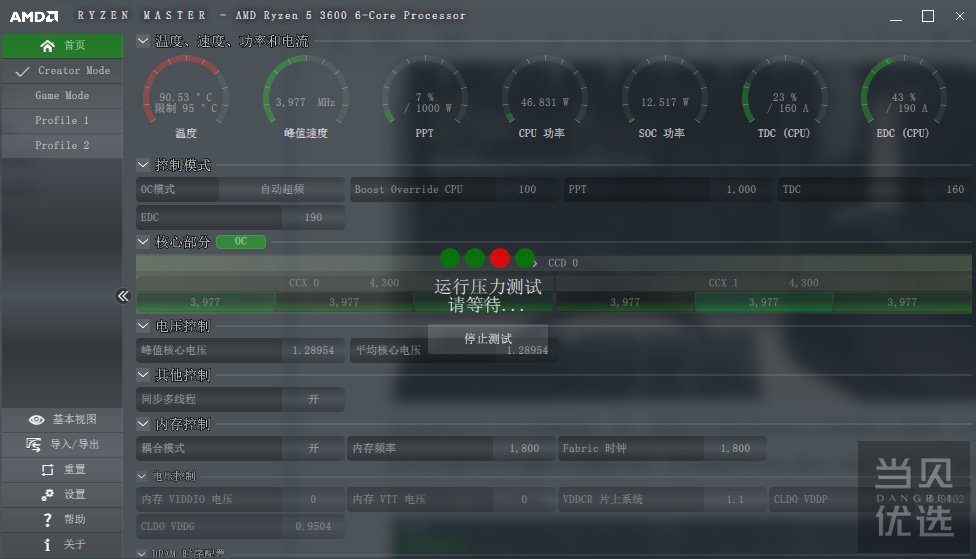Click the peak speed MHz gauge
The width and height of the screenshot is (976, 559).
tap(306, 90)
